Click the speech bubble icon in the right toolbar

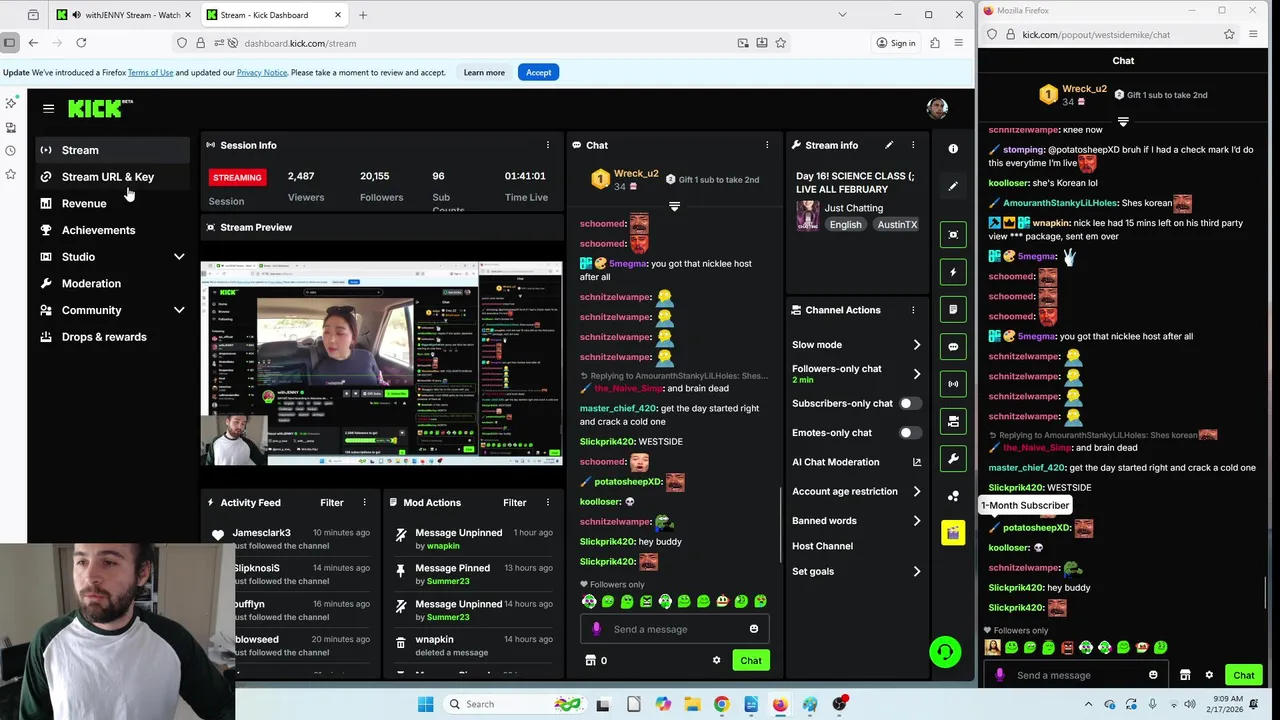point(953,347)
